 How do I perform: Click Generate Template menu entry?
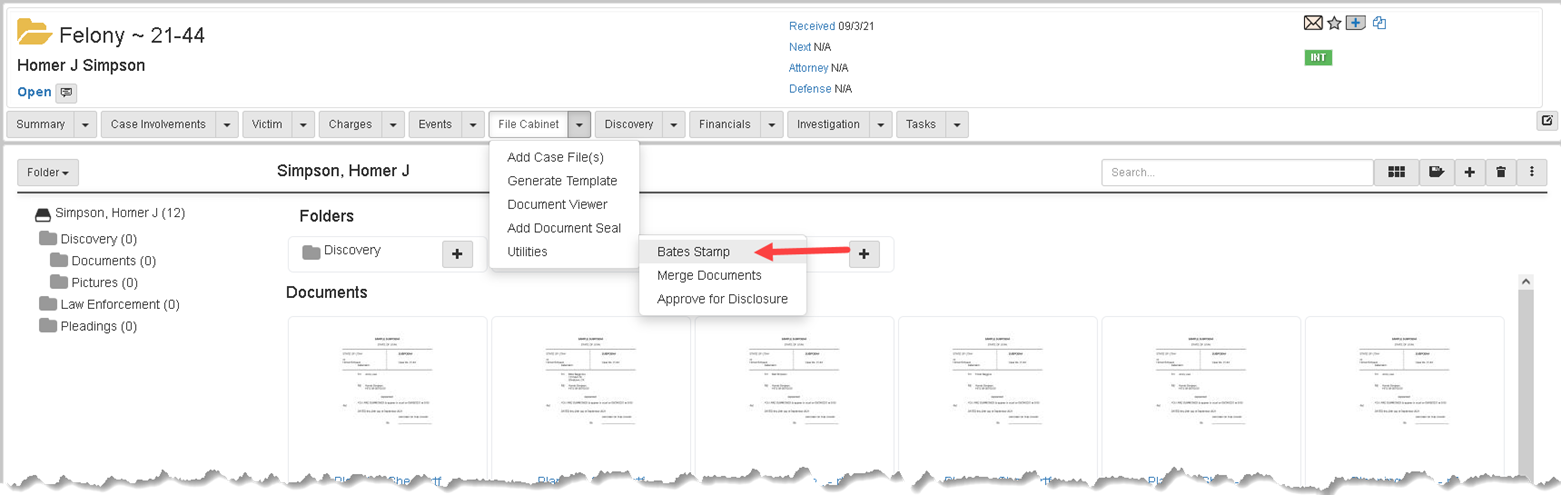562,181
